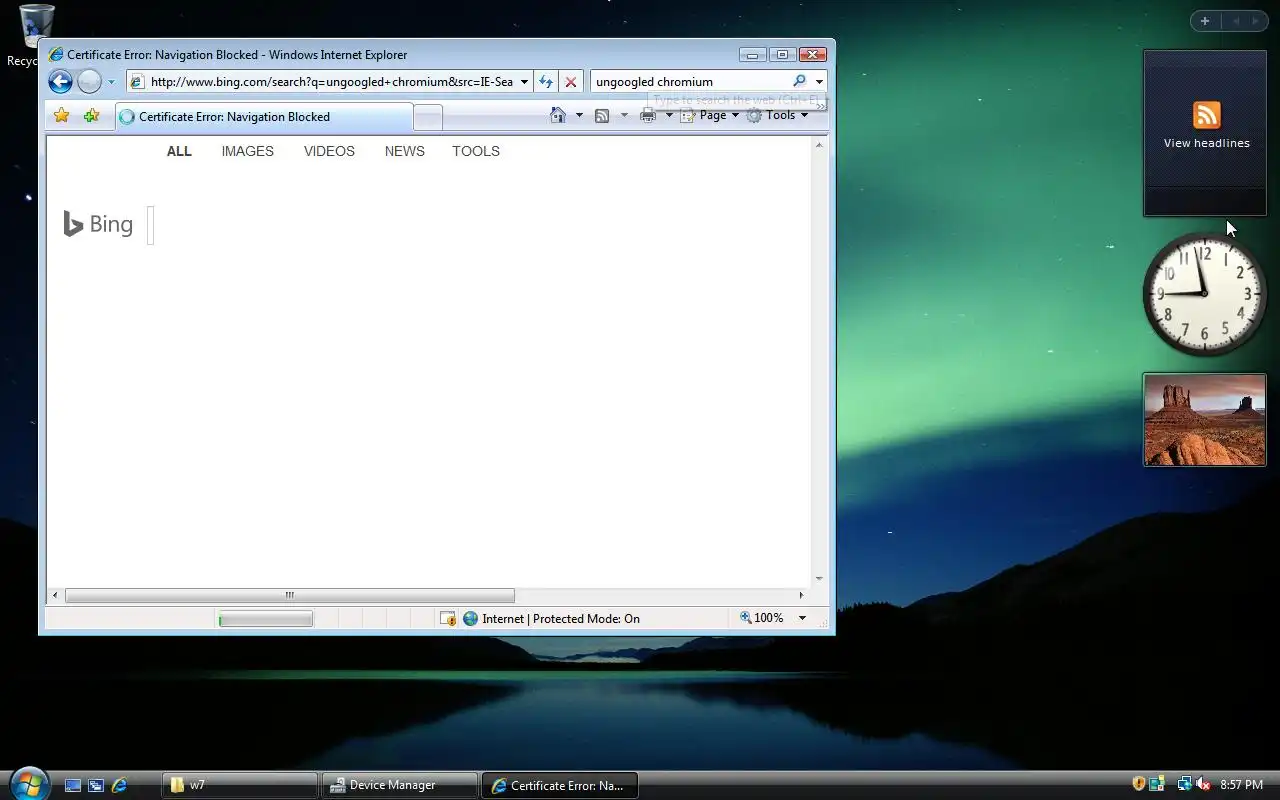Expand the zoom level dropdown arrow
This screenshot has height=800, width=1280.
(x=802, y=618)
